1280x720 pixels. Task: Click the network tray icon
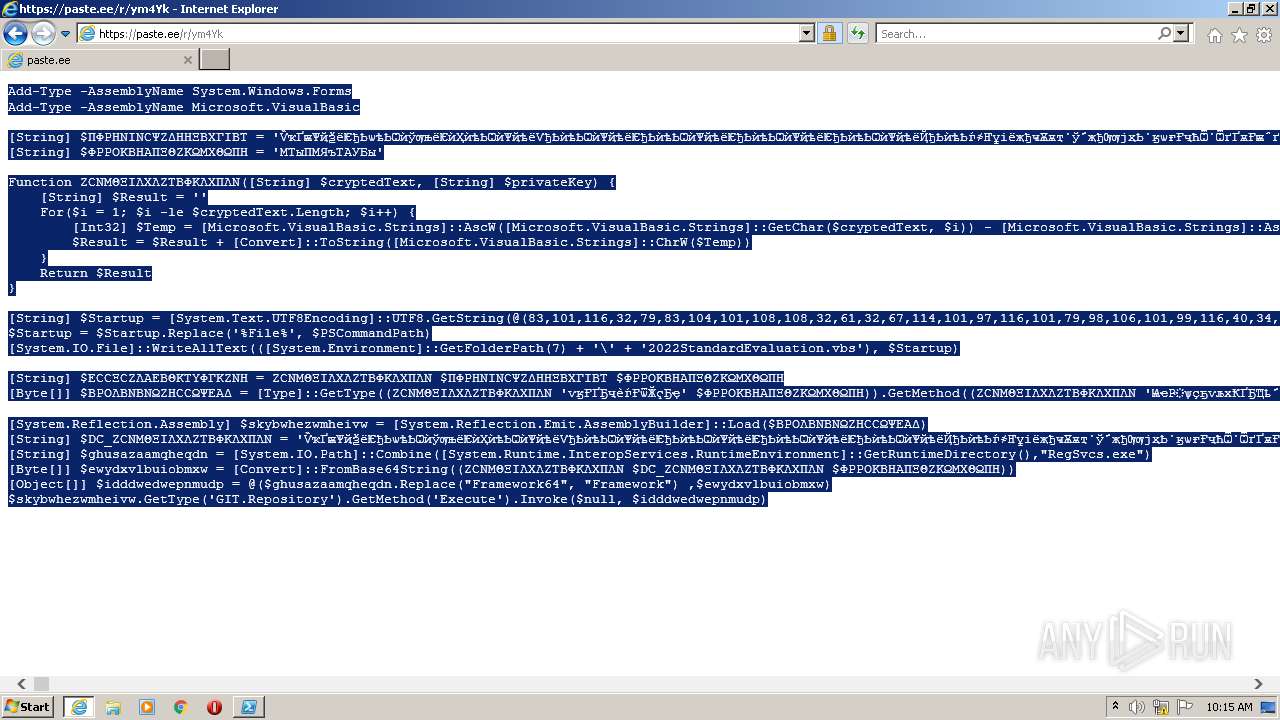point(1162,707)
